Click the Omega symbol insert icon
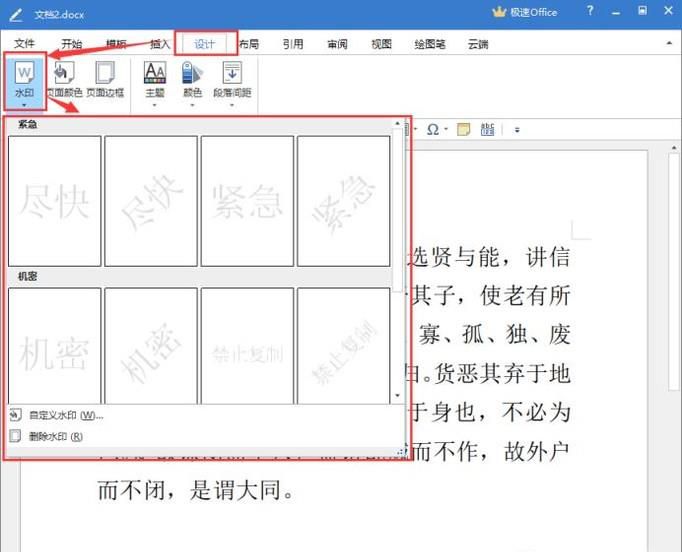The height and width of the screenshot is (552, 682). [432, 130]
